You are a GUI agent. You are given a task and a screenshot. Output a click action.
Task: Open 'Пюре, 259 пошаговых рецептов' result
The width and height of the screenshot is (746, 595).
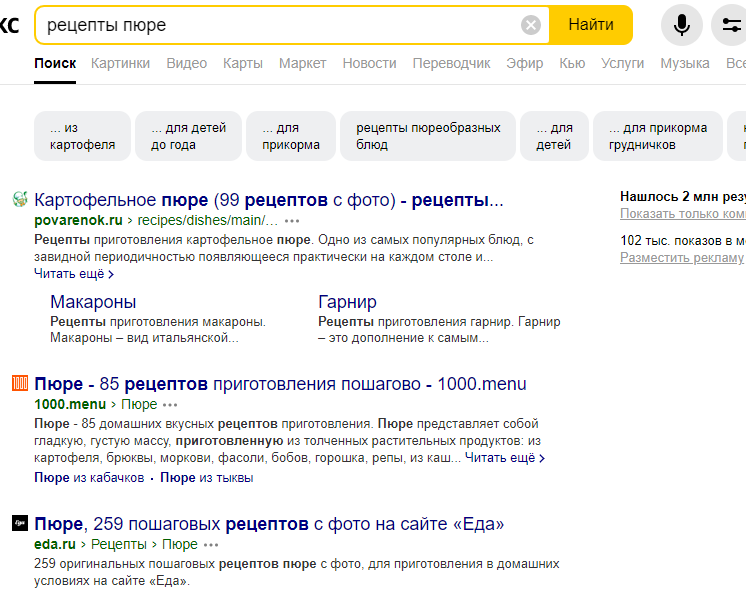coord(269,524)
